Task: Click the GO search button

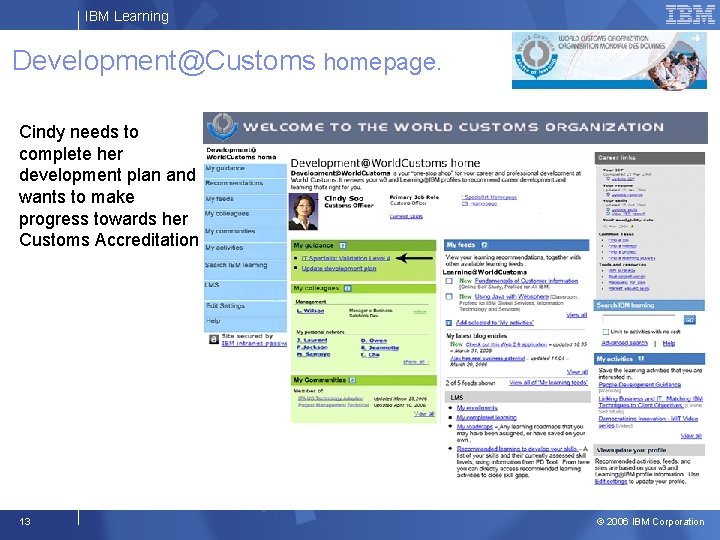Action: [x=690, y=320]
